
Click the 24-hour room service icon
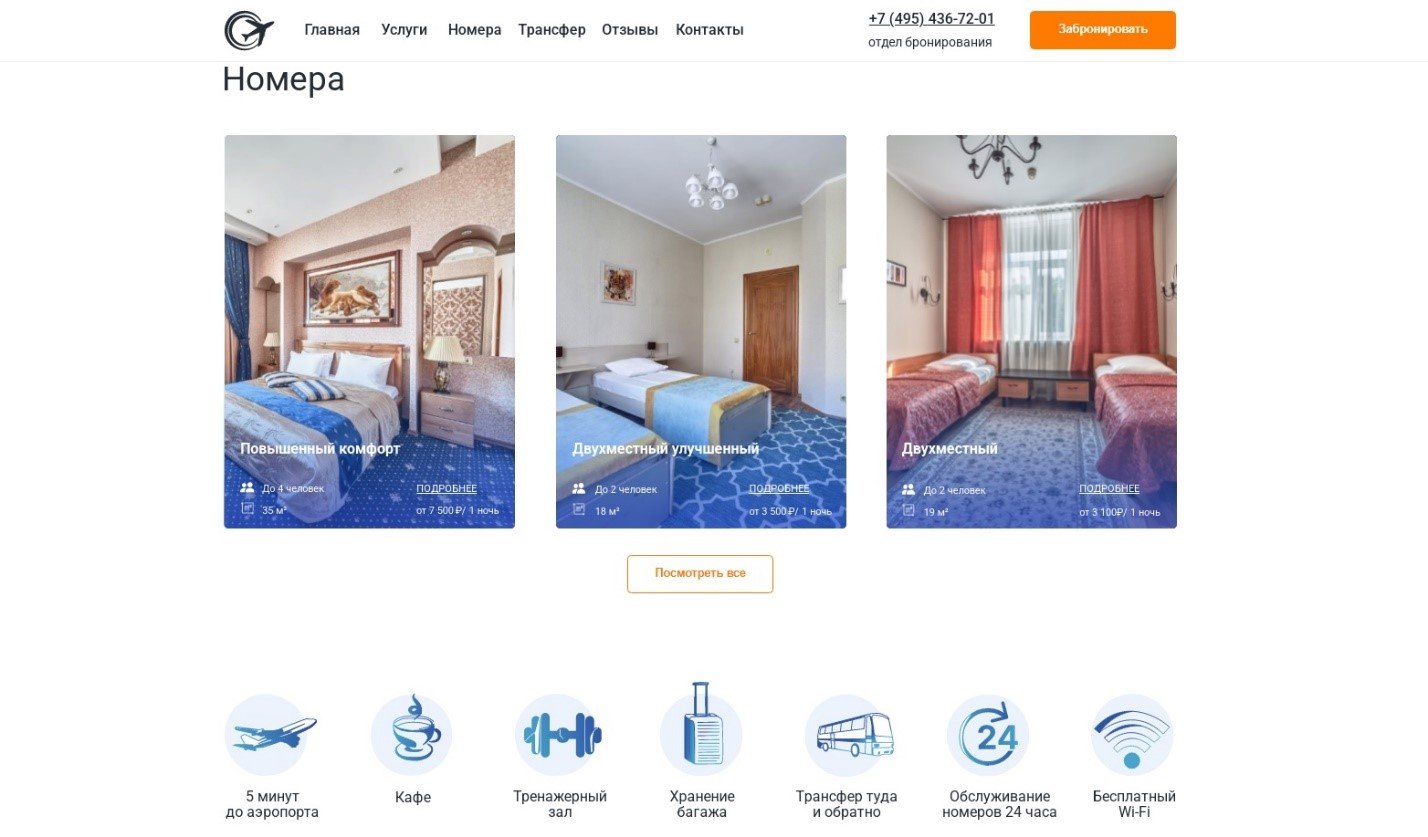(988, 735)
